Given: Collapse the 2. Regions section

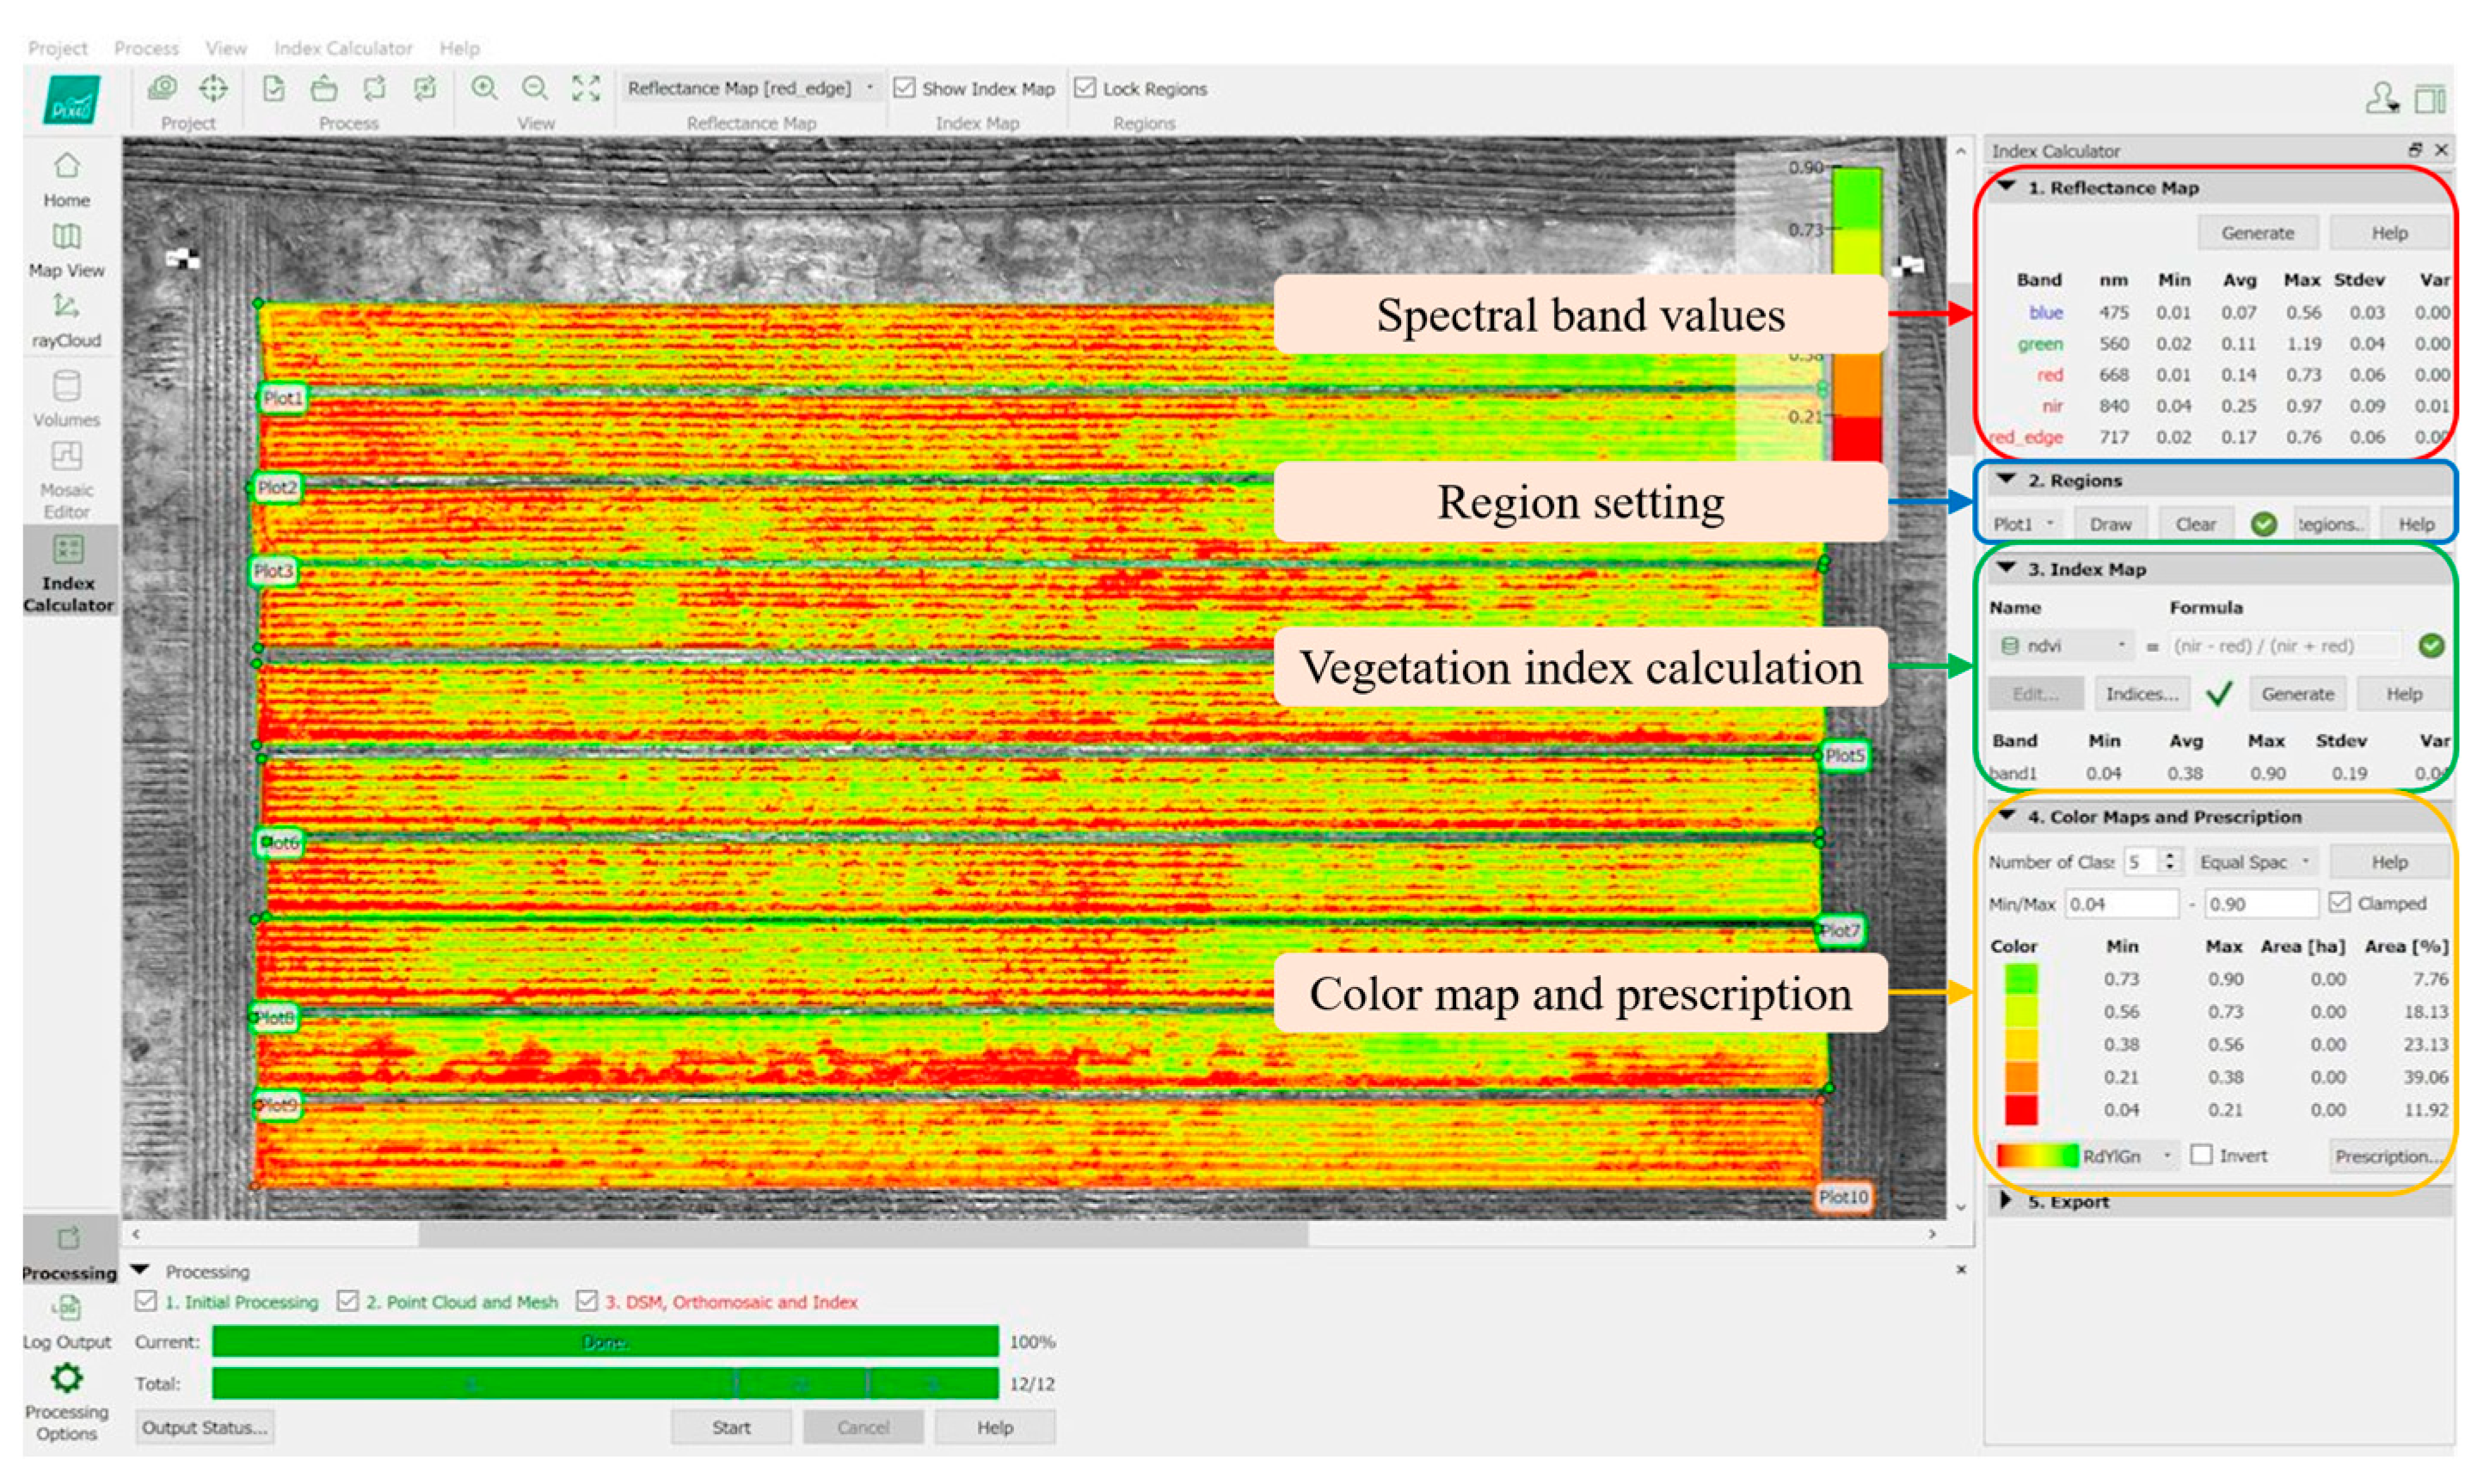Looking at the screenshot, I should [x=2007, y=480].
